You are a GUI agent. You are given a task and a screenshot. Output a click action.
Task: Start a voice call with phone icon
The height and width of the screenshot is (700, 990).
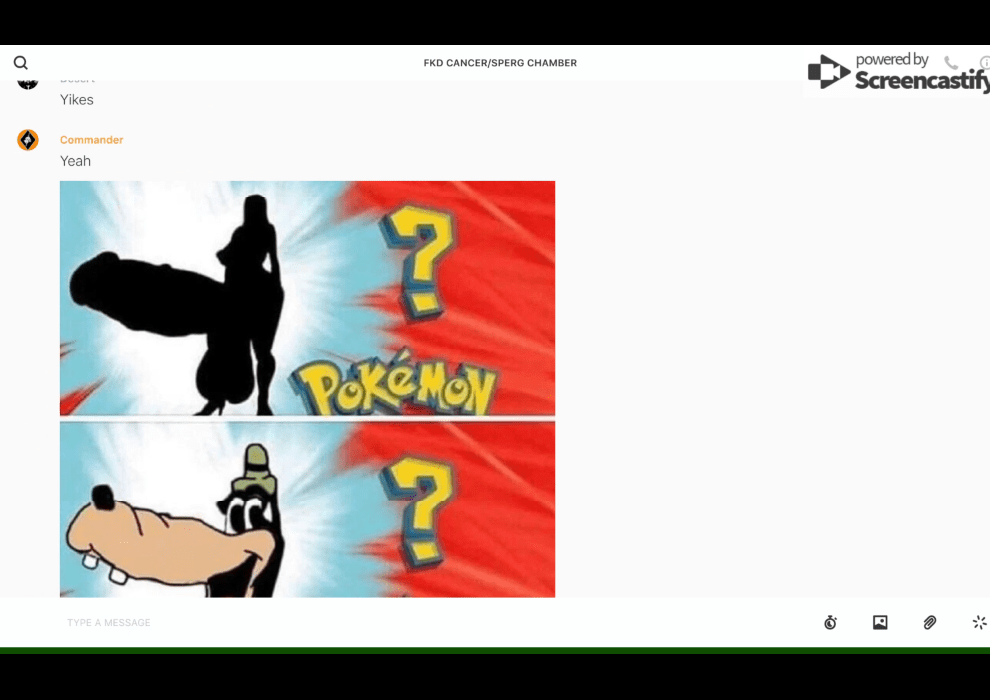click(x=950, y=63)
